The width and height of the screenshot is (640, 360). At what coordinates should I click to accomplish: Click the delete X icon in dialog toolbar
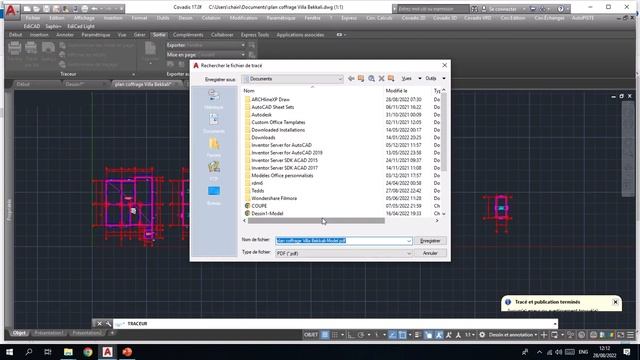pos(381,78)
